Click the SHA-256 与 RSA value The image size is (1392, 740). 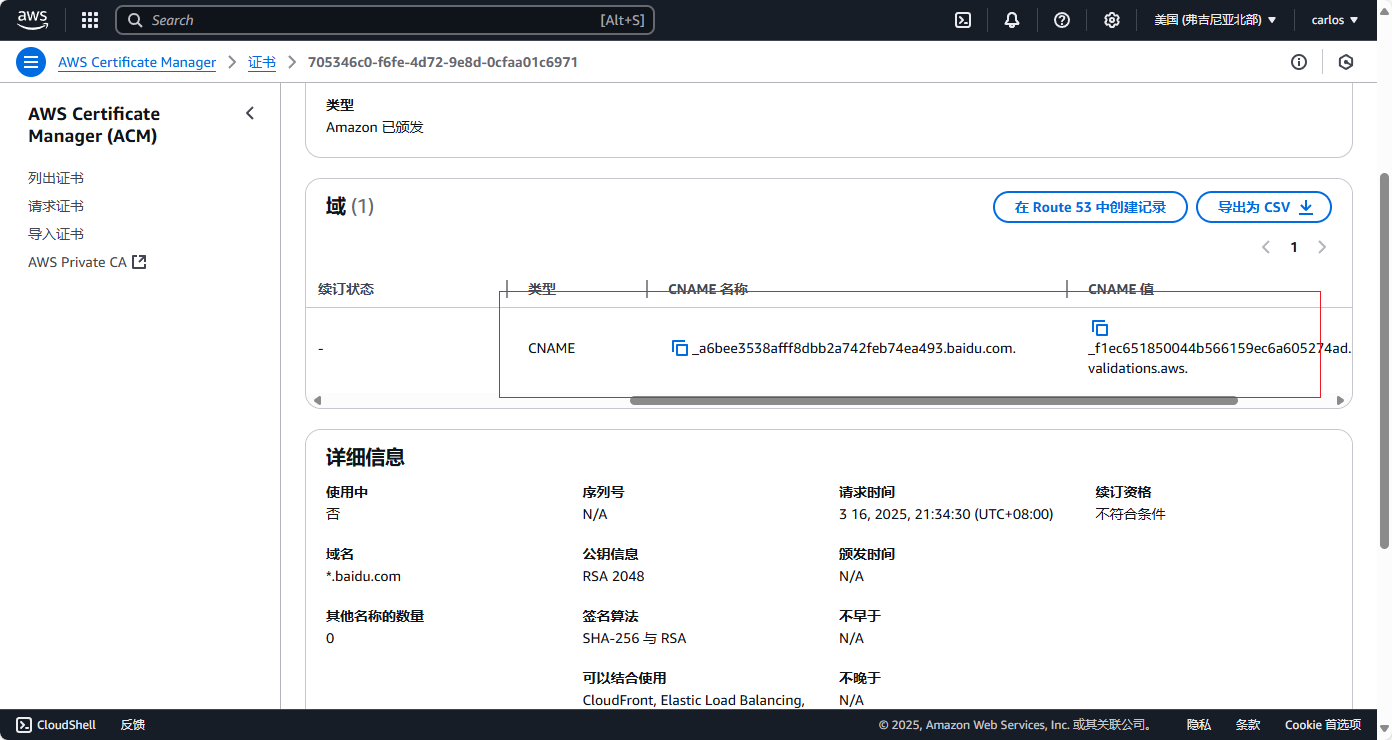(x=634, y=638)
